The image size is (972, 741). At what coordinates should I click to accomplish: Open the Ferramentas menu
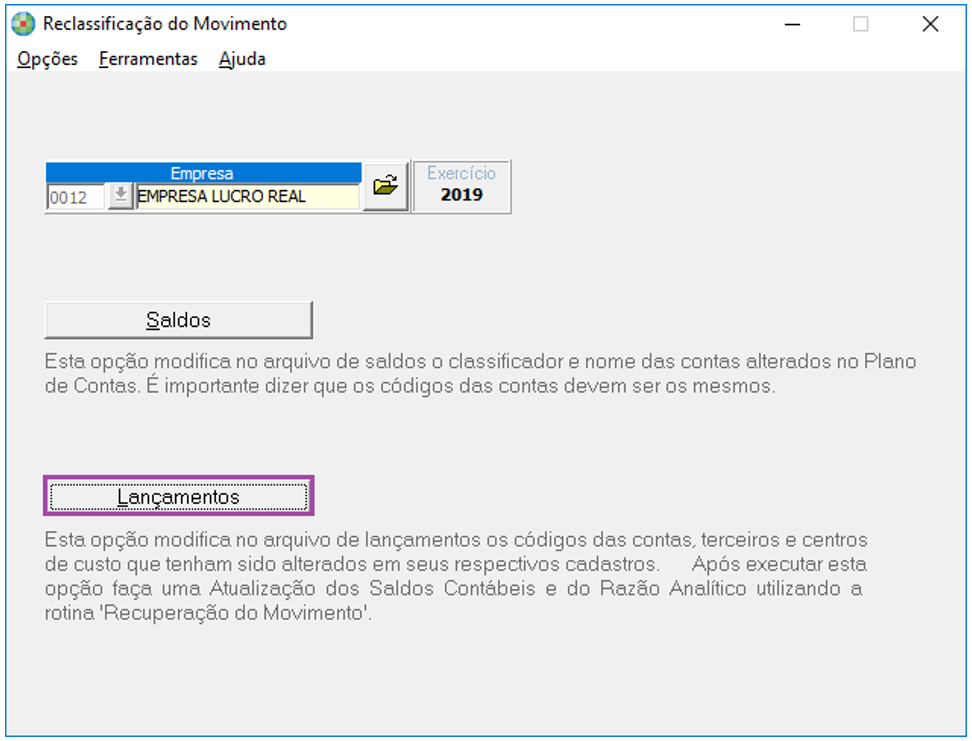click(x=148, y=59)
